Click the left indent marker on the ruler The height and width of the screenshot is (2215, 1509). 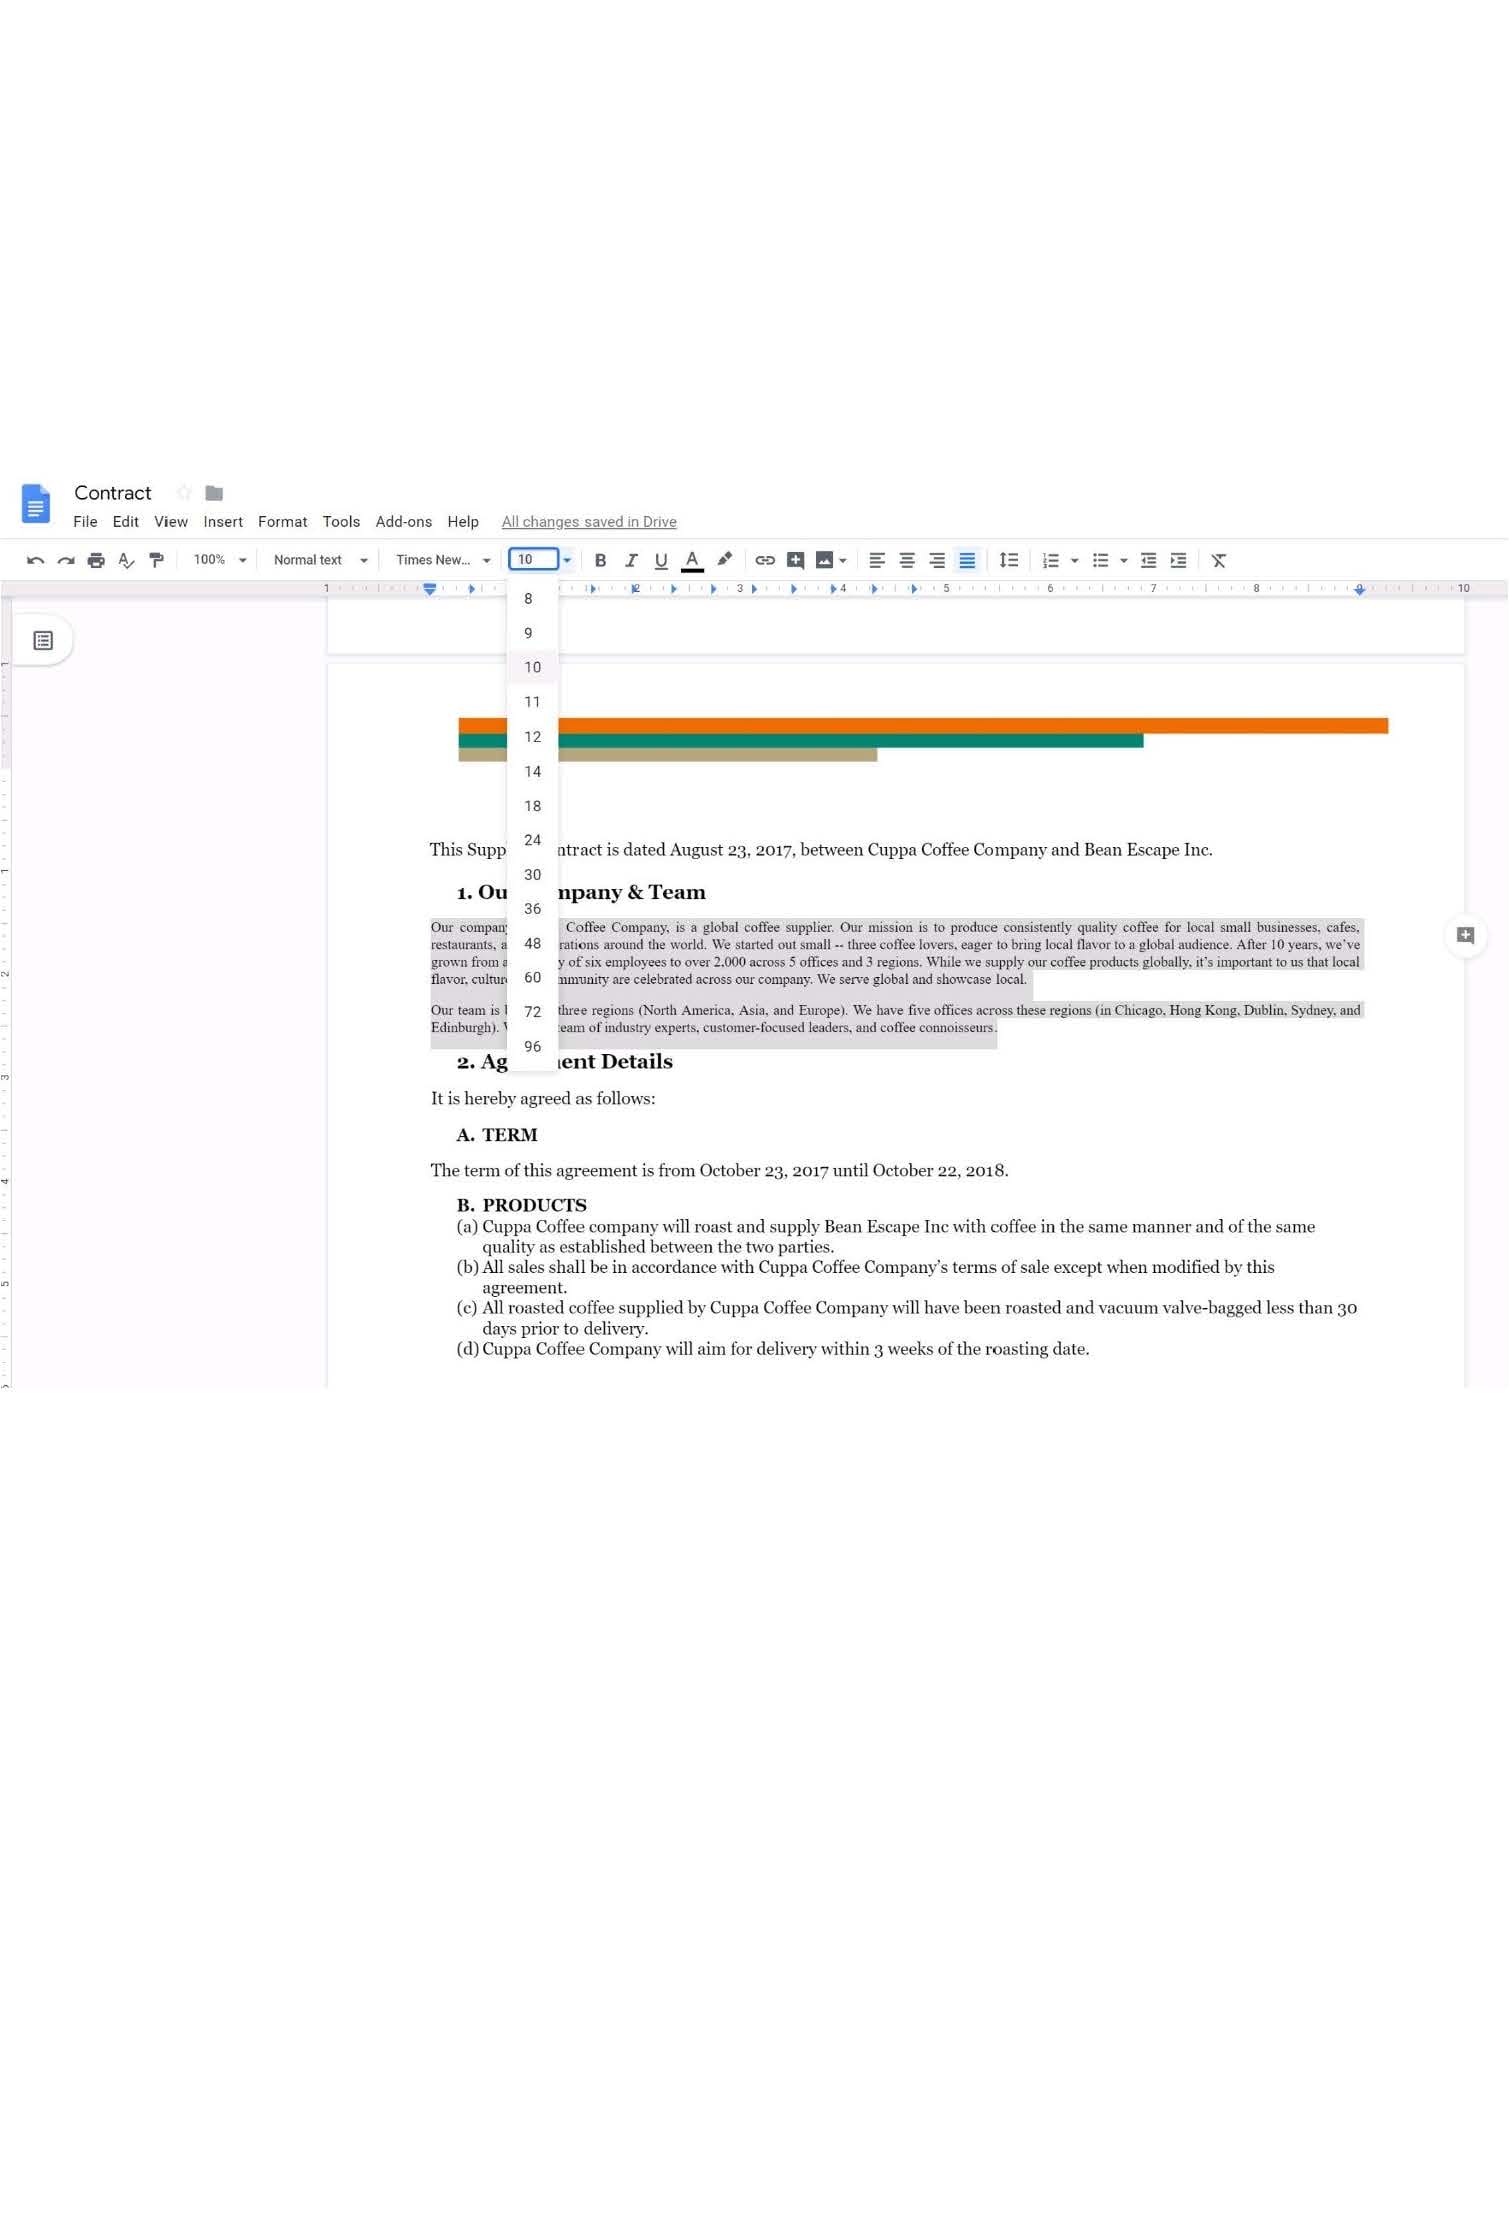[x=430, y=590]
